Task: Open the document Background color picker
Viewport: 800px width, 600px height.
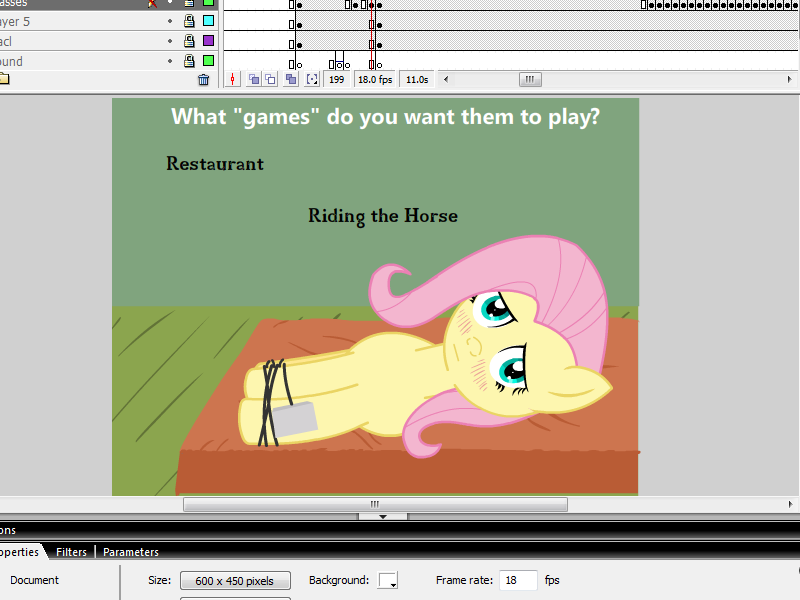Action: coord(388,581)
